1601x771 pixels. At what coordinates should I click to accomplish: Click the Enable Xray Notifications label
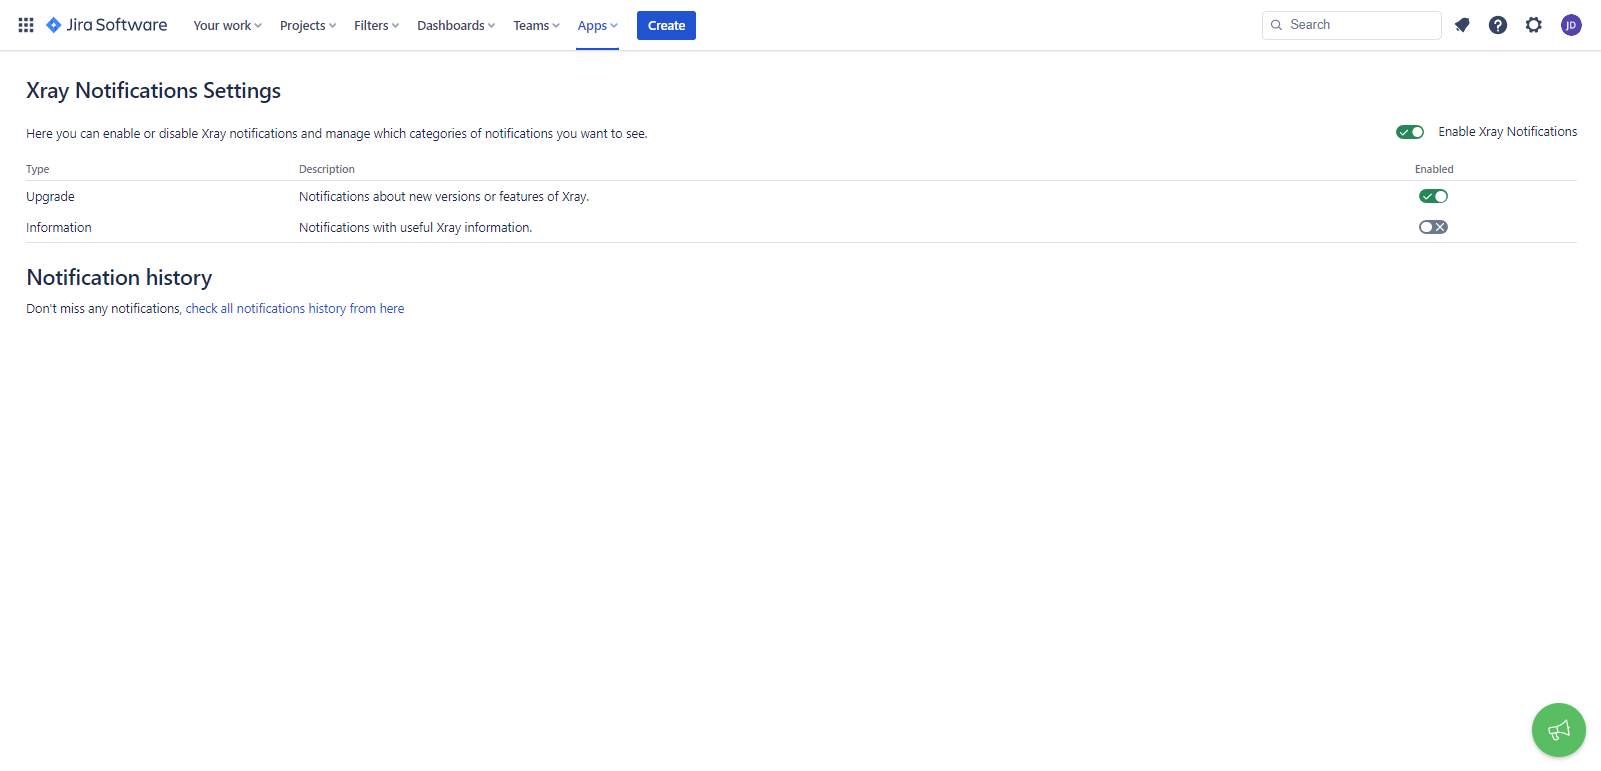point(1508,132)
